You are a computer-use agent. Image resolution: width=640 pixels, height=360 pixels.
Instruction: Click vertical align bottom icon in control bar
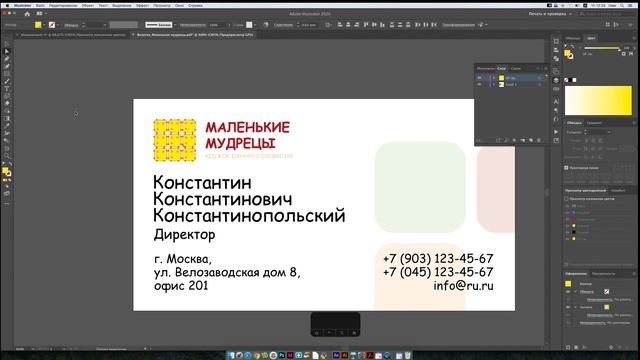(x=382, y=25)
